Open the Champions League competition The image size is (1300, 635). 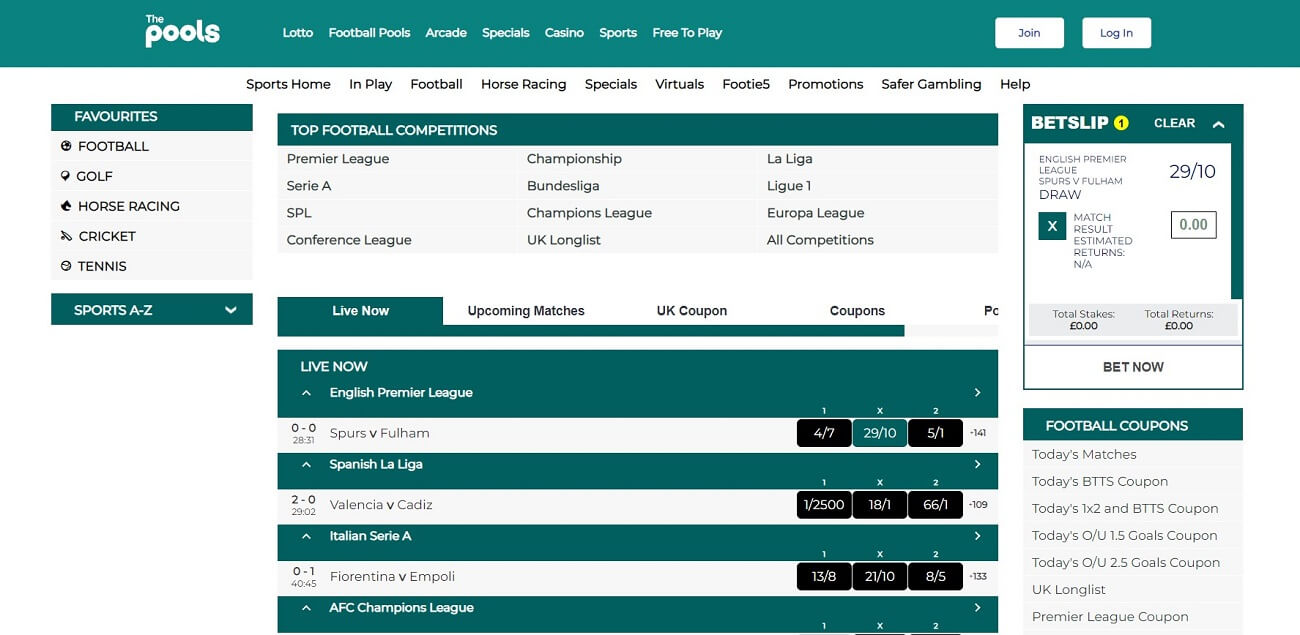pos(589,213)
